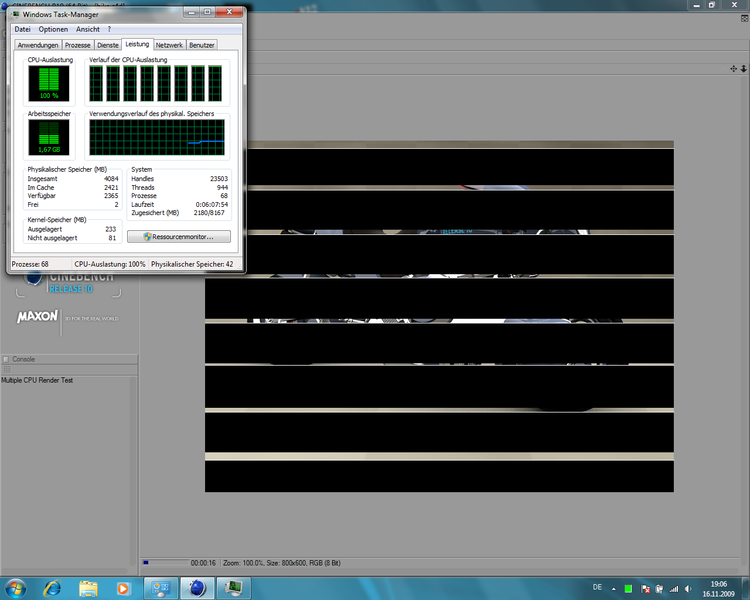
Task: Switch to the Netzwerk tab
Action: [169, 45]
